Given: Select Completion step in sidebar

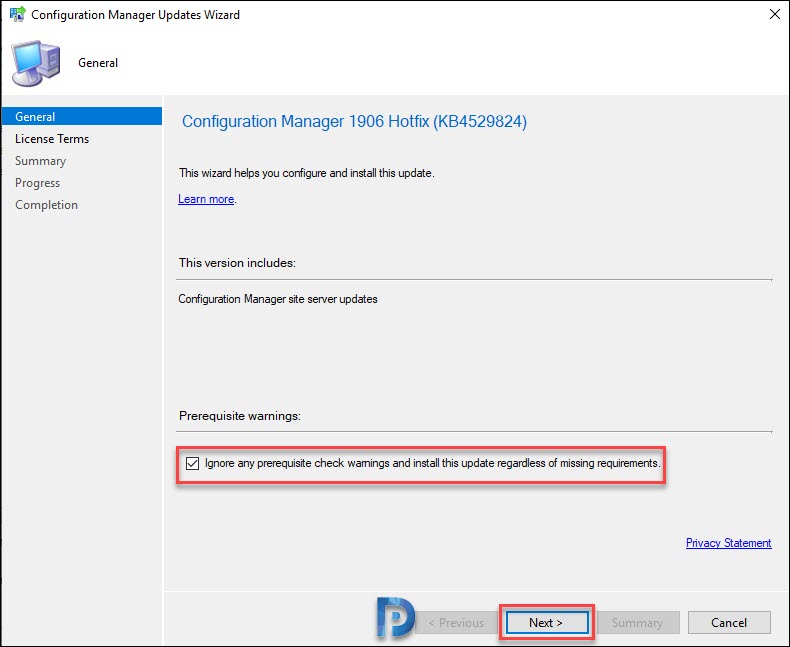Looking at the screenshot, I should pos(46,205).
